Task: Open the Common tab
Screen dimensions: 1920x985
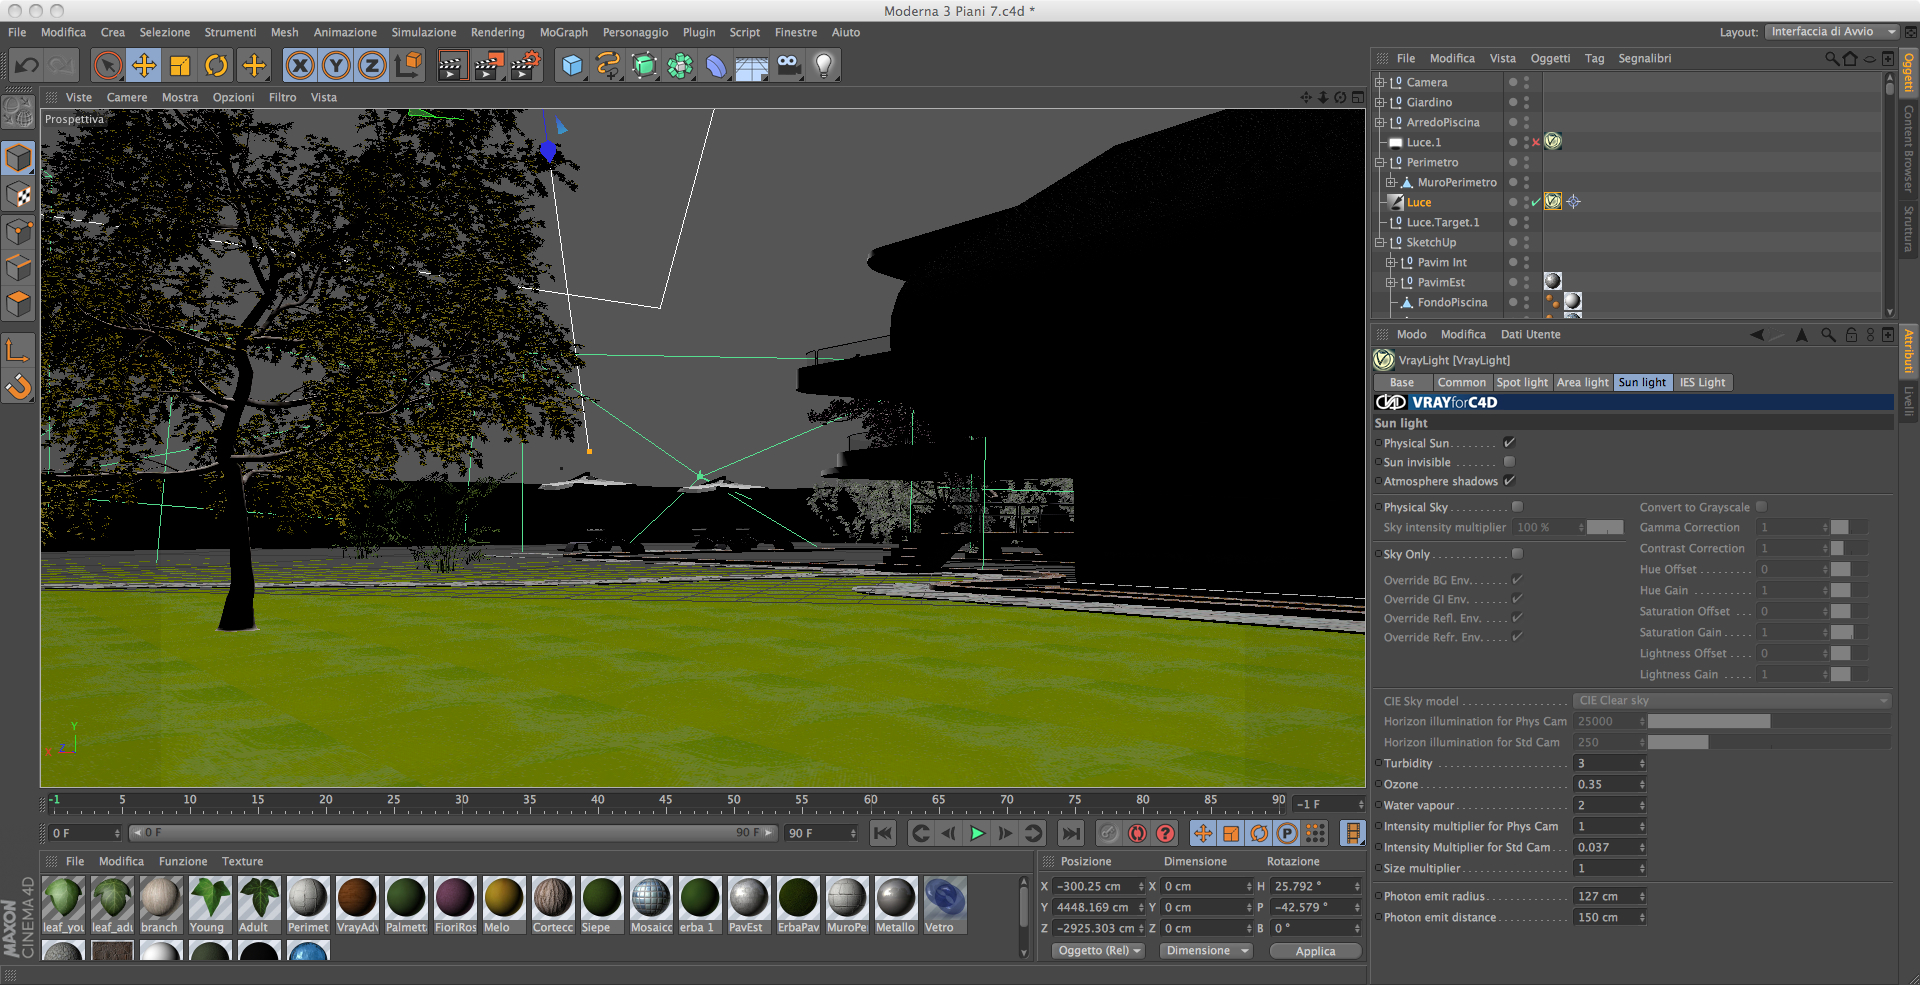Action: 1461,382
